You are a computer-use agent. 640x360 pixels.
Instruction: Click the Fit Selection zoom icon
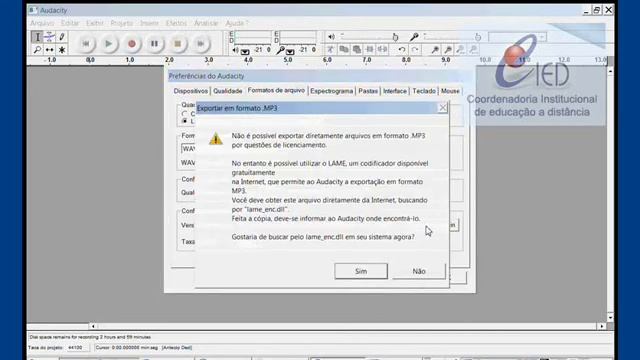pos(460,49)
